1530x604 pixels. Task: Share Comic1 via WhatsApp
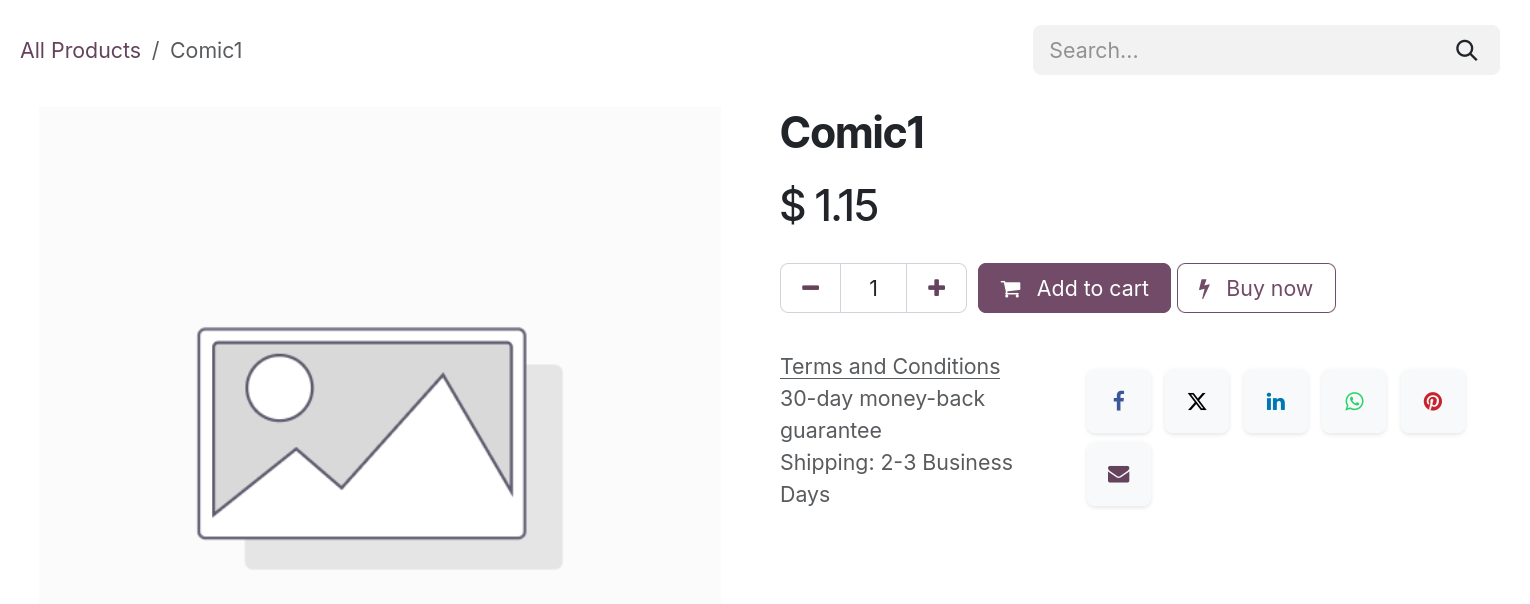click(1354, 401)
